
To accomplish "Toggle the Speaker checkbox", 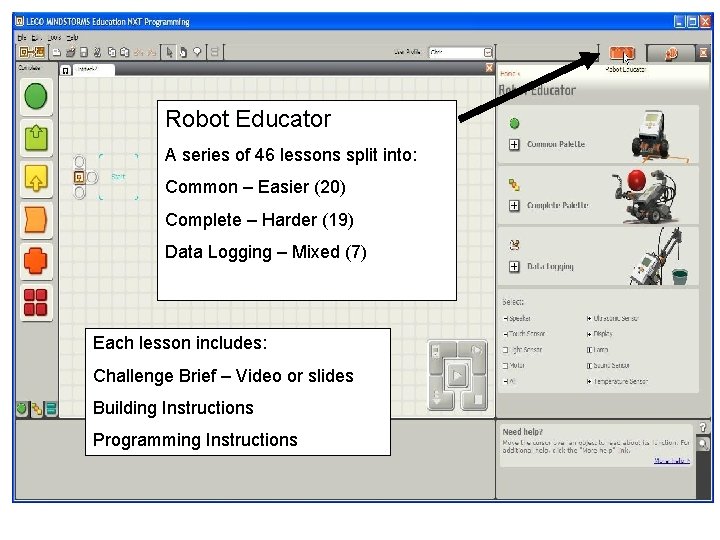I will click(506, 318).
